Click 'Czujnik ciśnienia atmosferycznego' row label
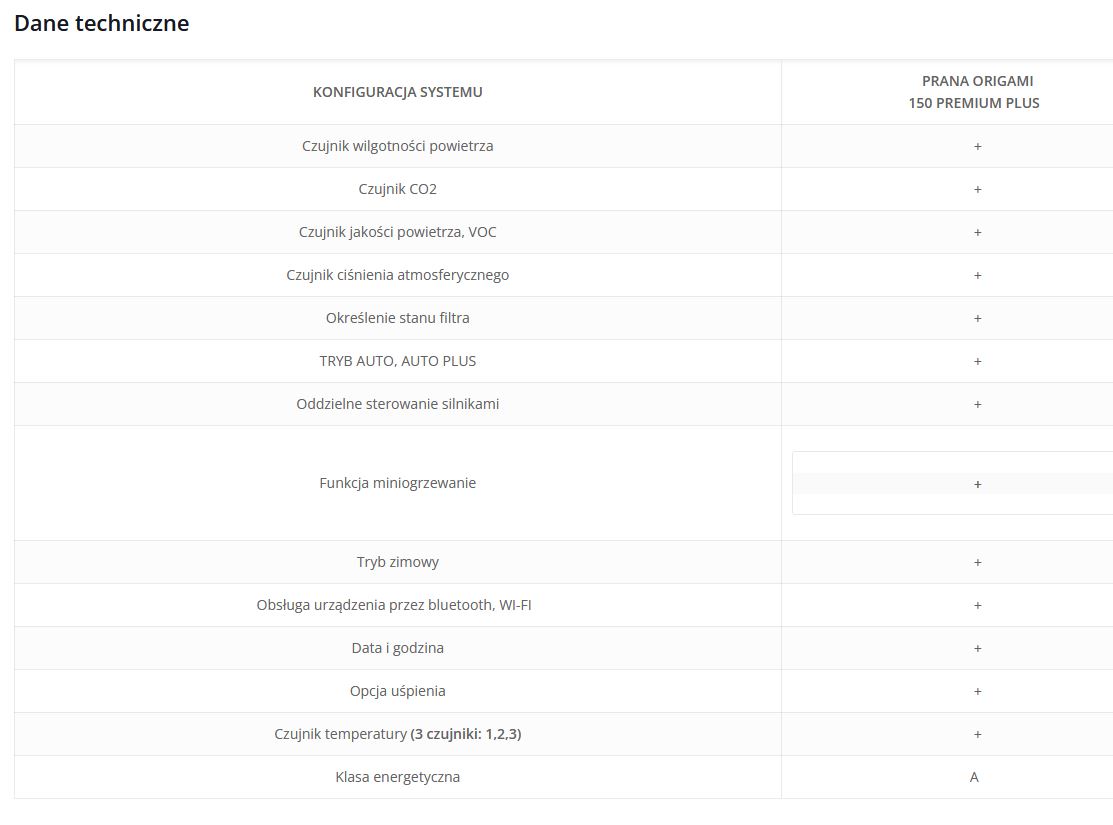The width and height of the screenshot is (1113, 825). 397,275
